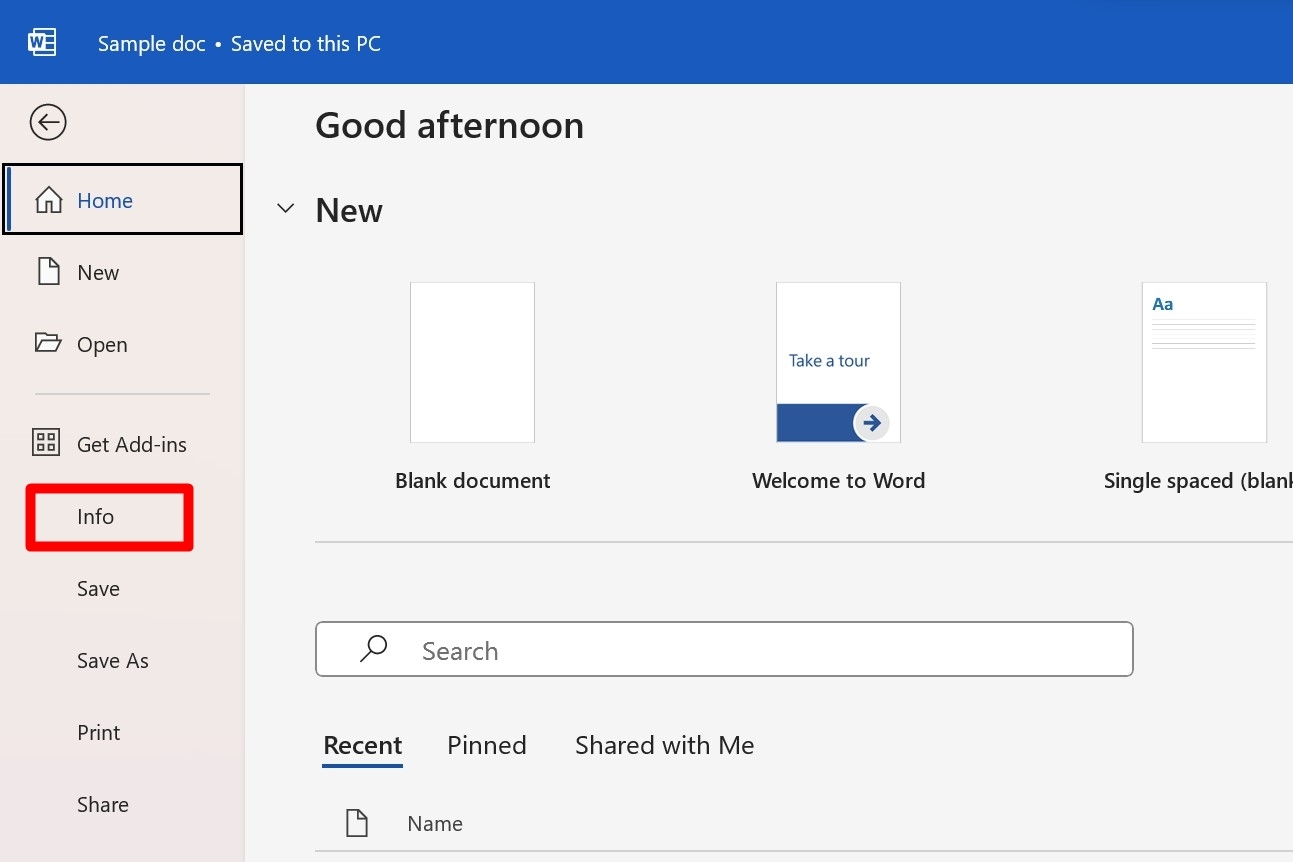
Task: Select the Single spaced blank template
Action: (x=1204, y=362)
